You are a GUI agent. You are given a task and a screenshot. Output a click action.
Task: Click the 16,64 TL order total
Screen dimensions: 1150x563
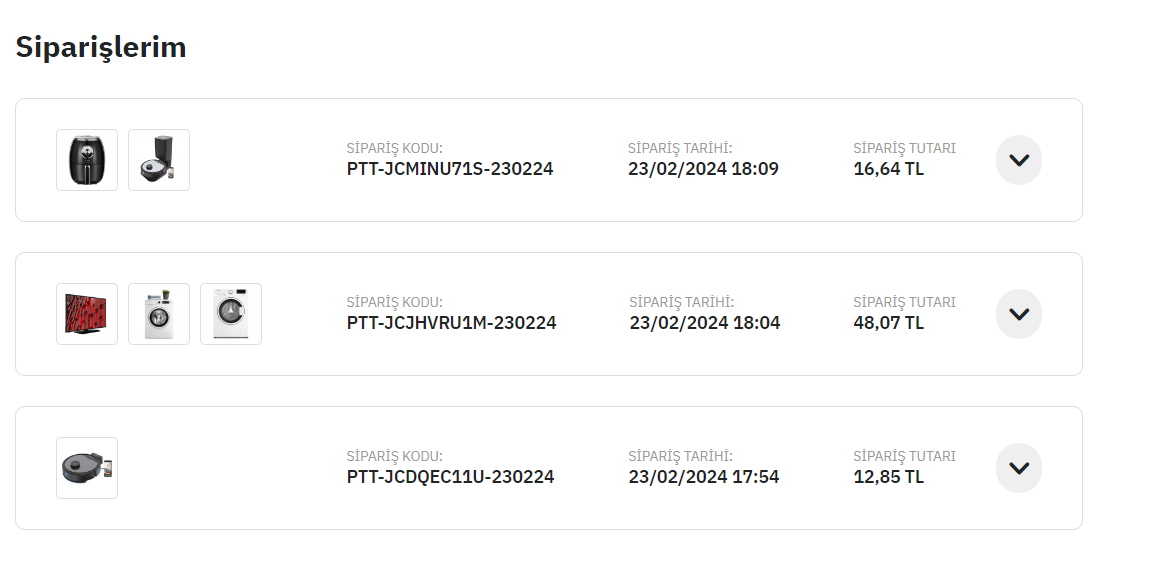[888, 169]
